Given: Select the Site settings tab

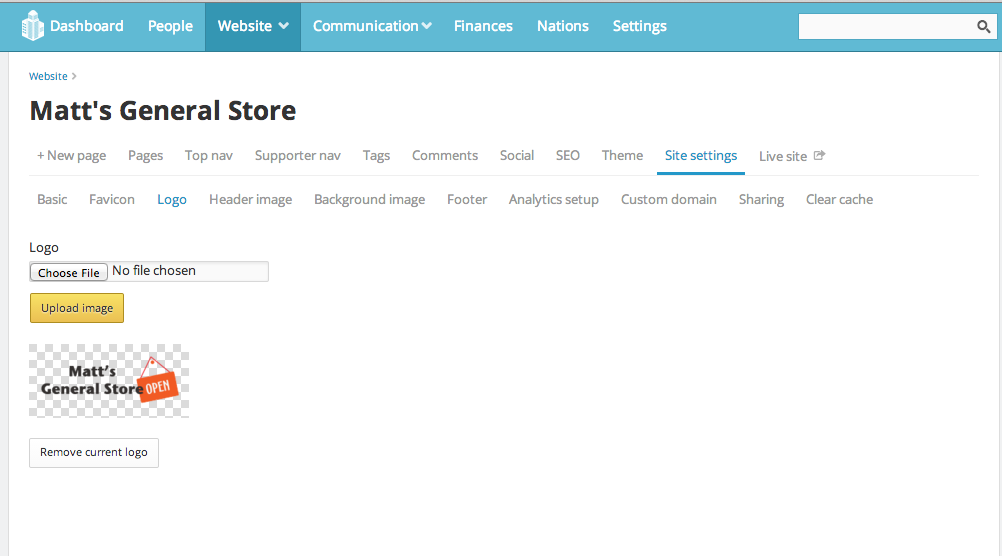Looking at the screenshot, I should [x=700, y=155].
